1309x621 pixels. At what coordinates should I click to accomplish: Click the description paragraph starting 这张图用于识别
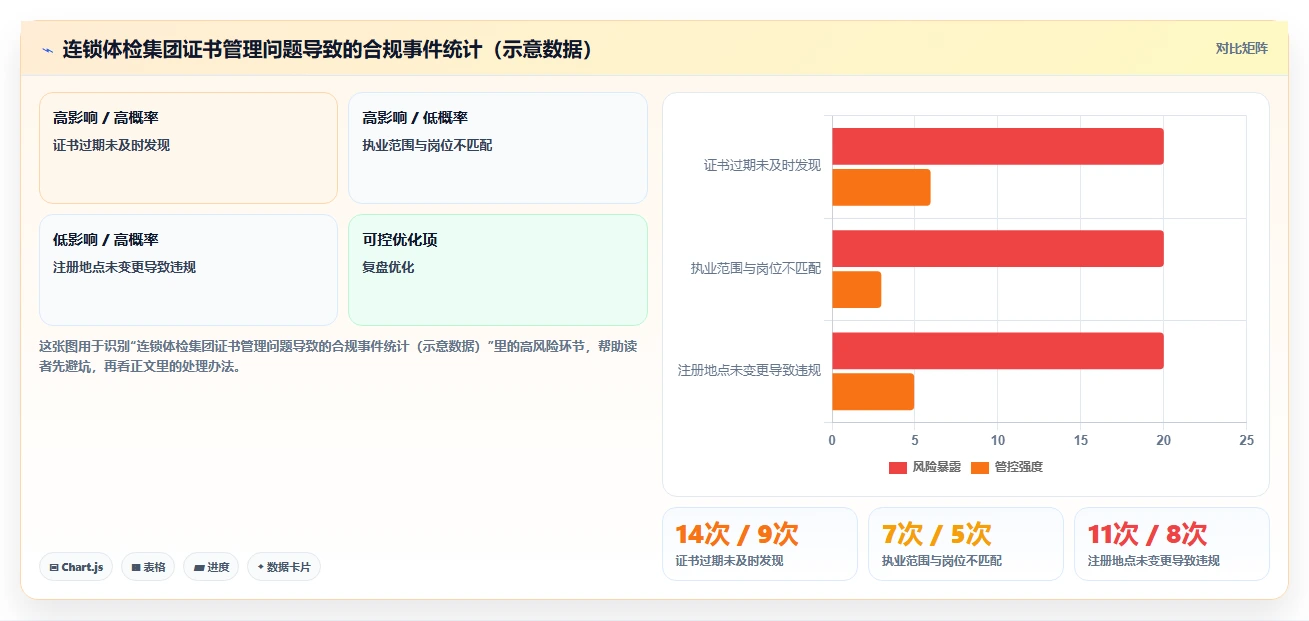pos(338,356)
